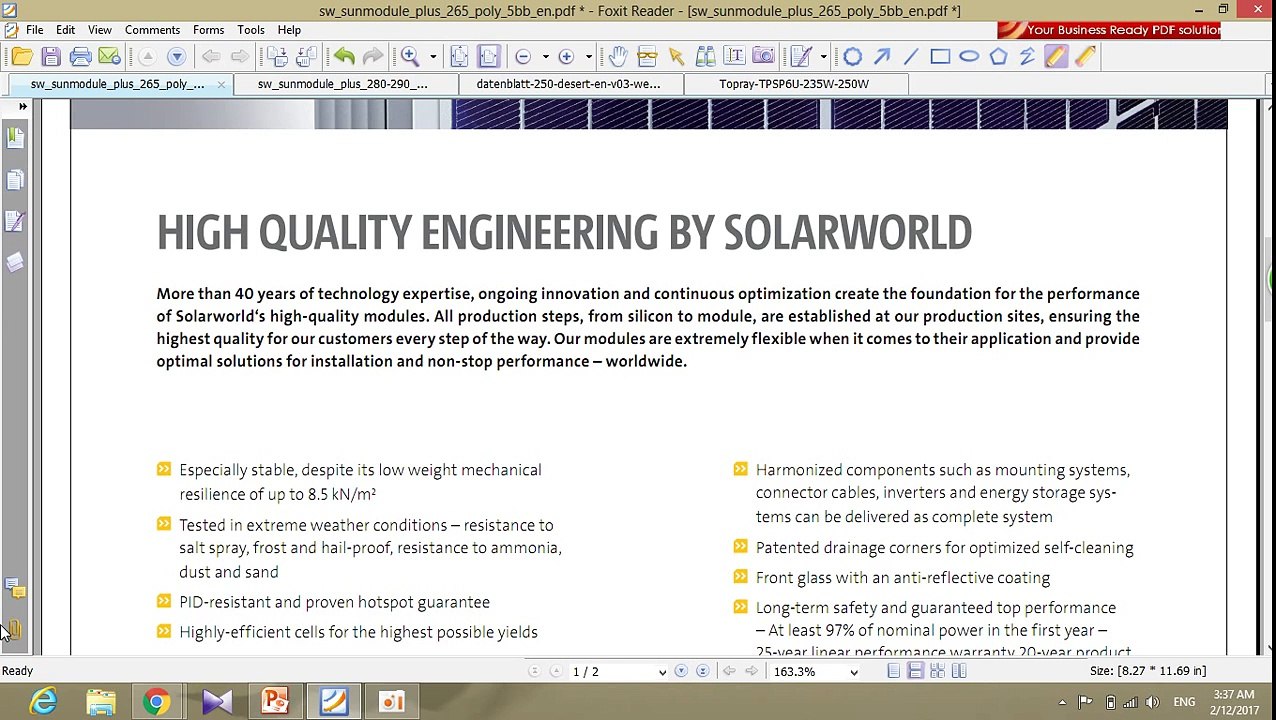Save the document with the floppy icon
Viewport: 1276px width, 720px height.
(51, 57)
